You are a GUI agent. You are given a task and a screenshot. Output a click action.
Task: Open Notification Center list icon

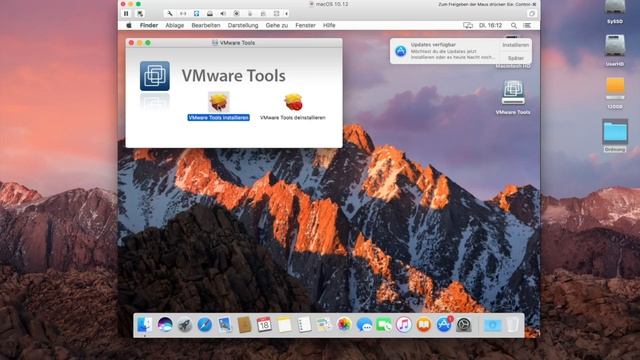point(527,25)
